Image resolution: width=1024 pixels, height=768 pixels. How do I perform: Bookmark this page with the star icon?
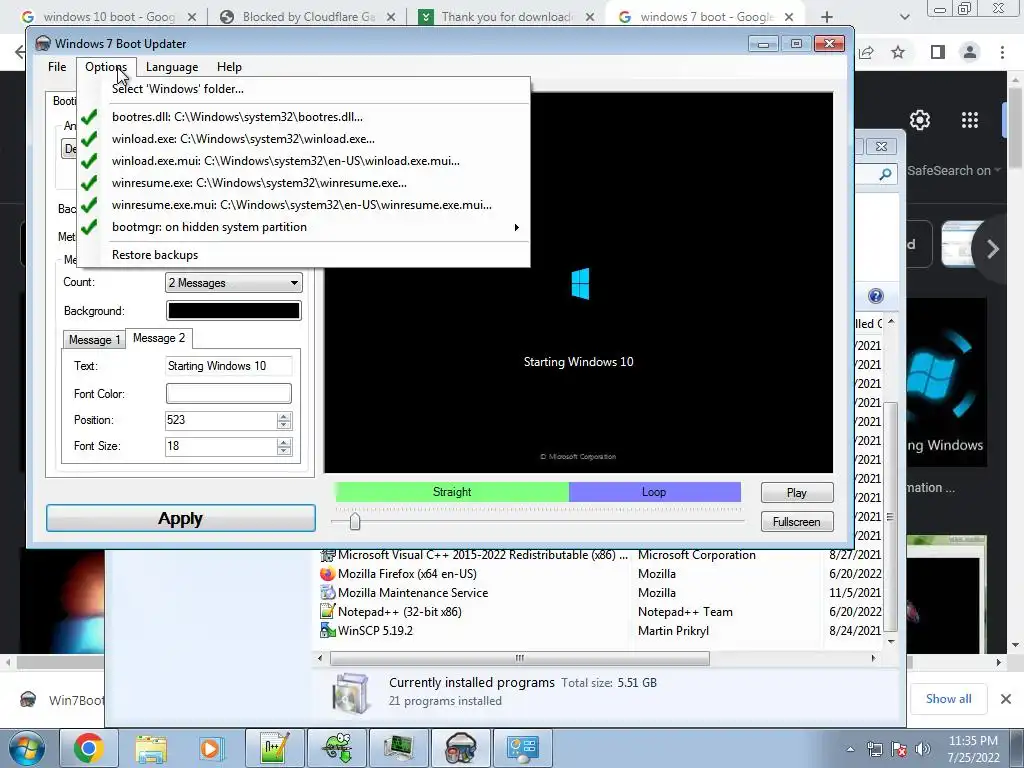point(898,52)
